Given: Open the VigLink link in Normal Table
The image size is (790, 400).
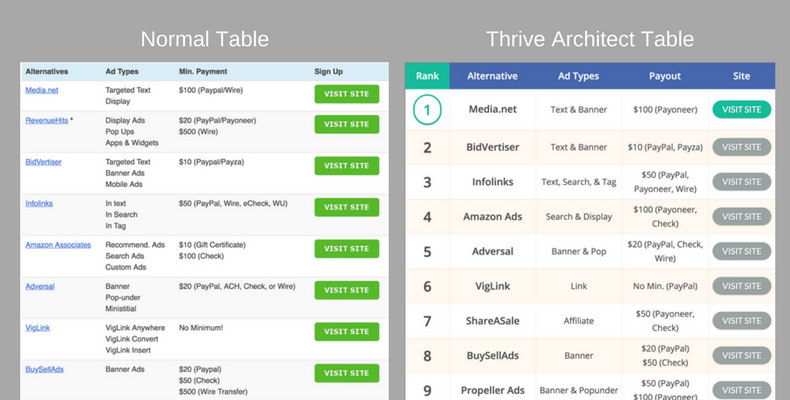Looking at the screenshot, I should tap(38, 328).
